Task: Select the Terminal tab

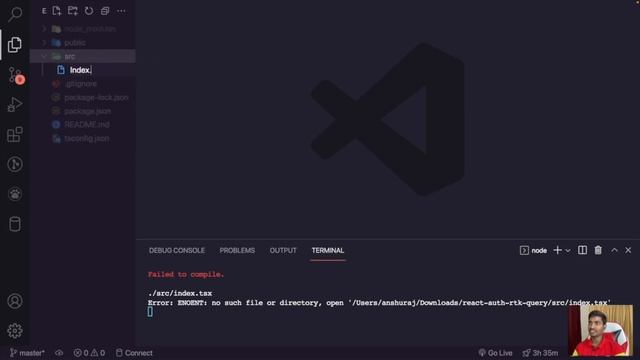Action: pyautogui.click(x=328, y=251)
